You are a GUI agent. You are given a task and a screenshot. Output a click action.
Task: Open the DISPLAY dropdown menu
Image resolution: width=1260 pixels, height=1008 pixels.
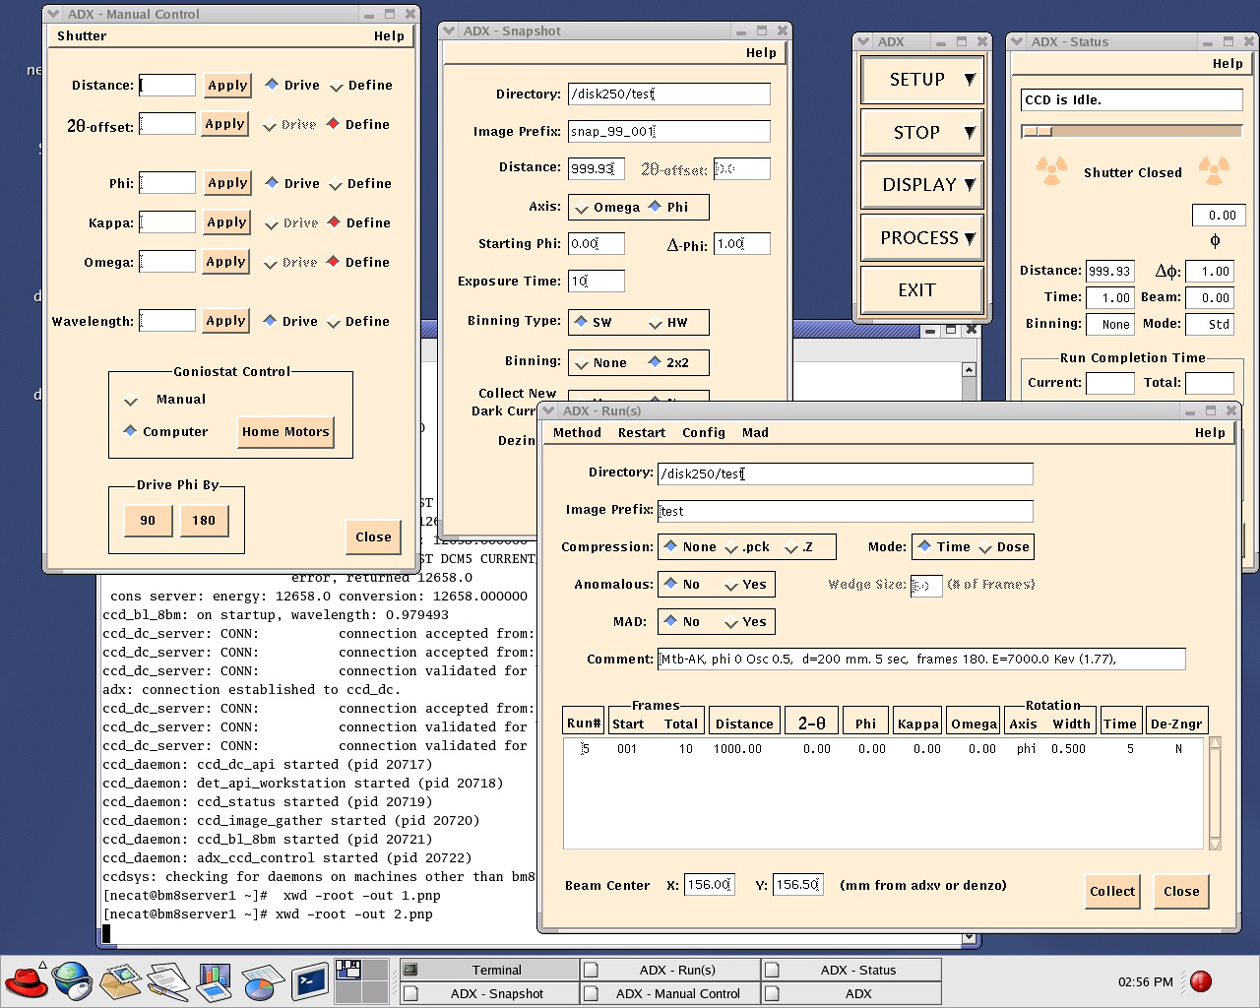tap(922, 185)
